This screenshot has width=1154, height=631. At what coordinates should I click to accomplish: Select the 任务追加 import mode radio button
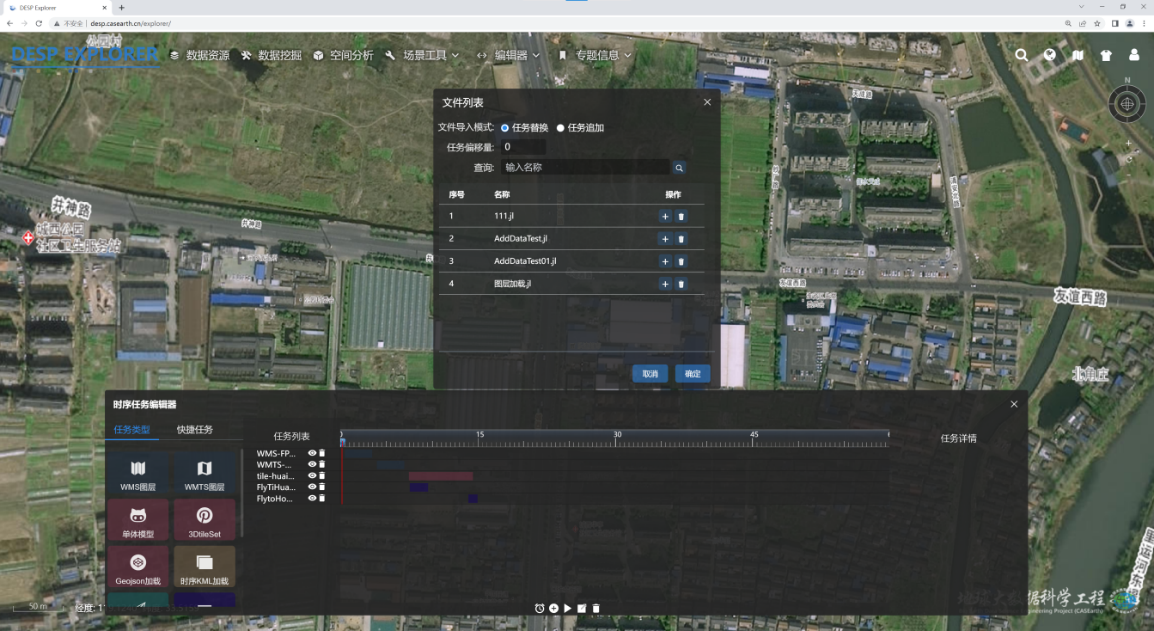[561, 128]
